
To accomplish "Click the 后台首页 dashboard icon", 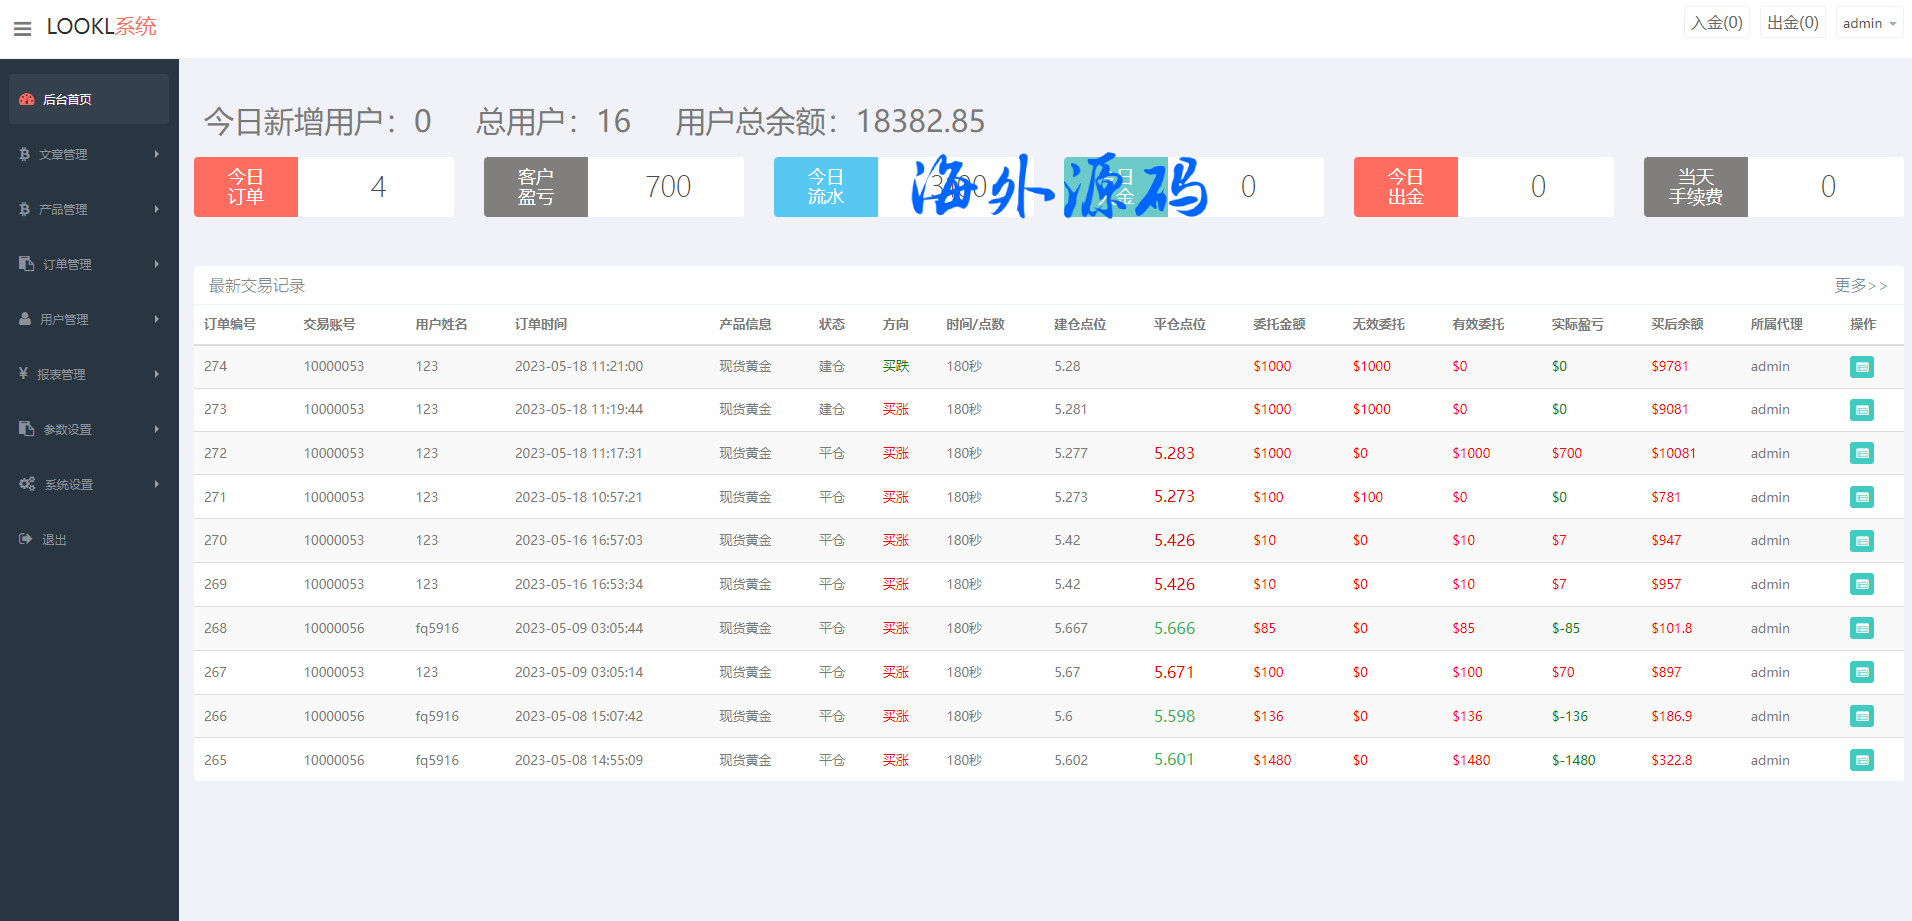I will pos(27,99).
